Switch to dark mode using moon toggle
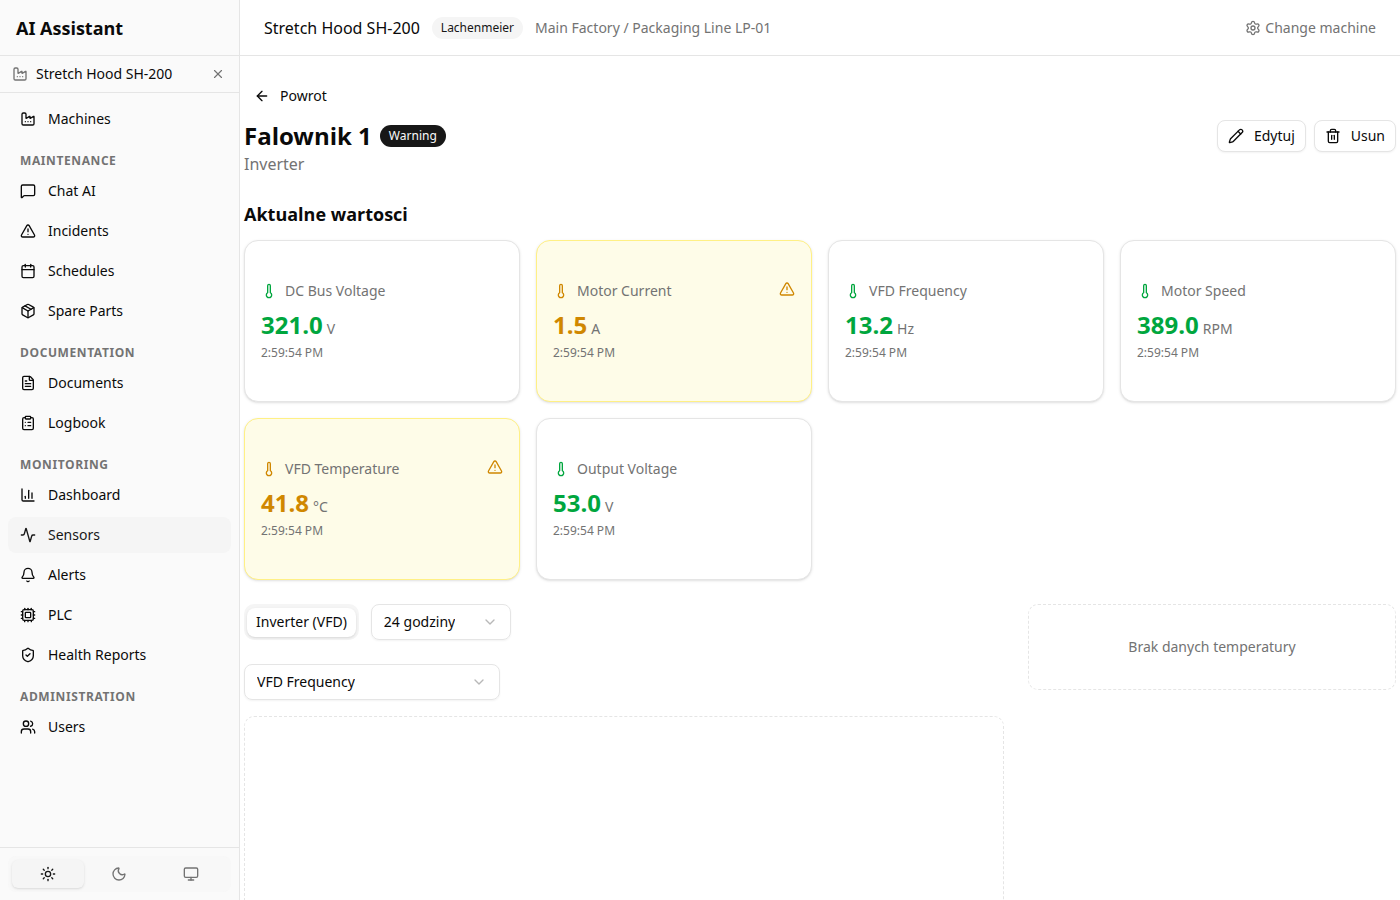The image size is (1400, 900). pos(119,873)
